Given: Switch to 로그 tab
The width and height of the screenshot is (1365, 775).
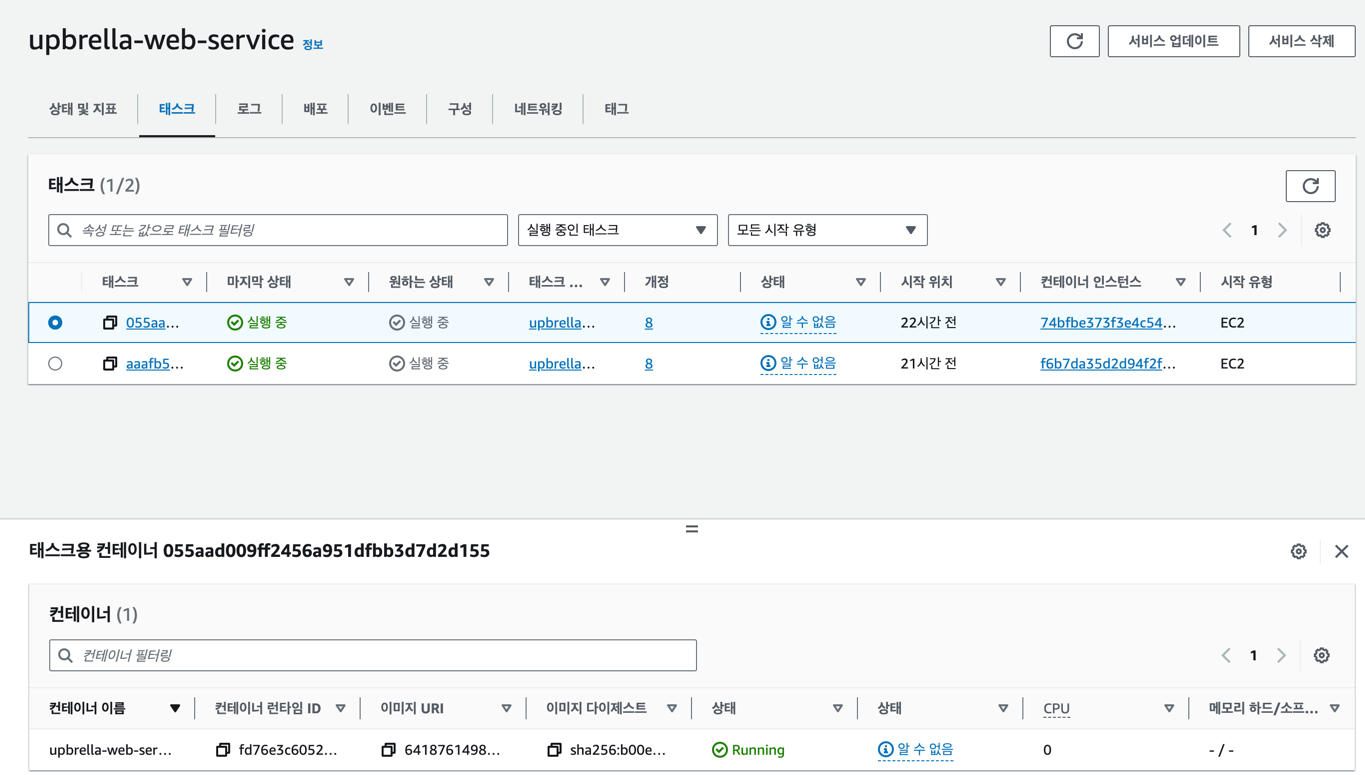Looking at the screenshot, I should [249, 109].
